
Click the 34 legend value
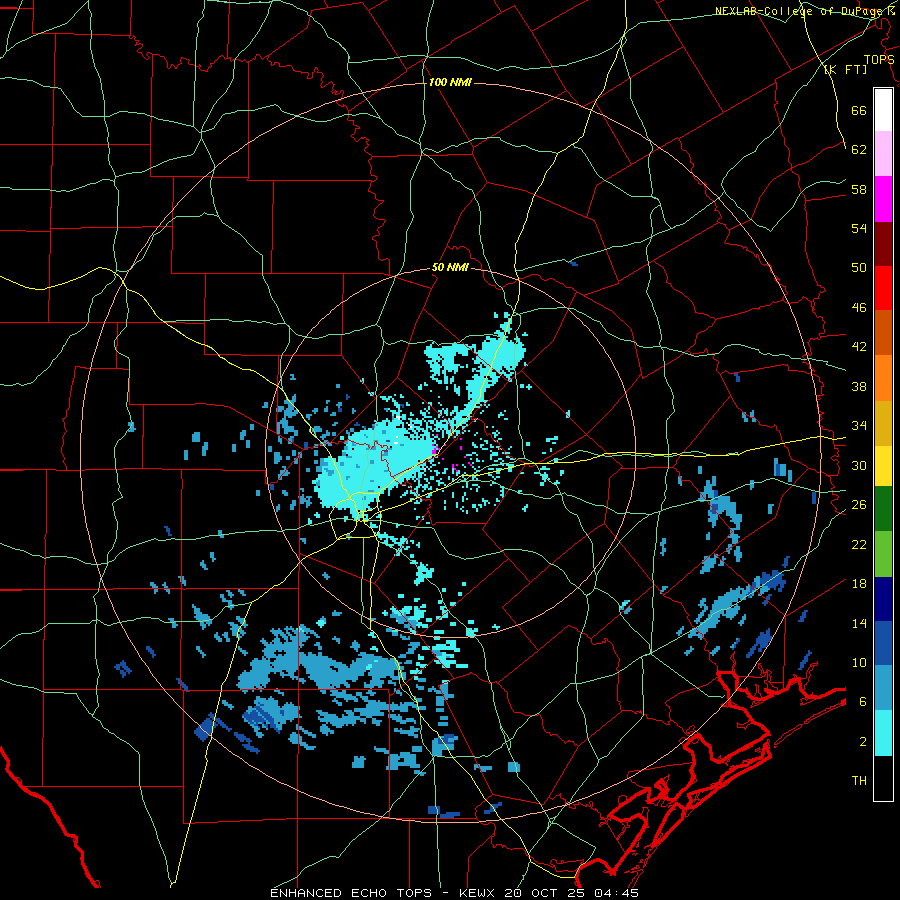859,425
